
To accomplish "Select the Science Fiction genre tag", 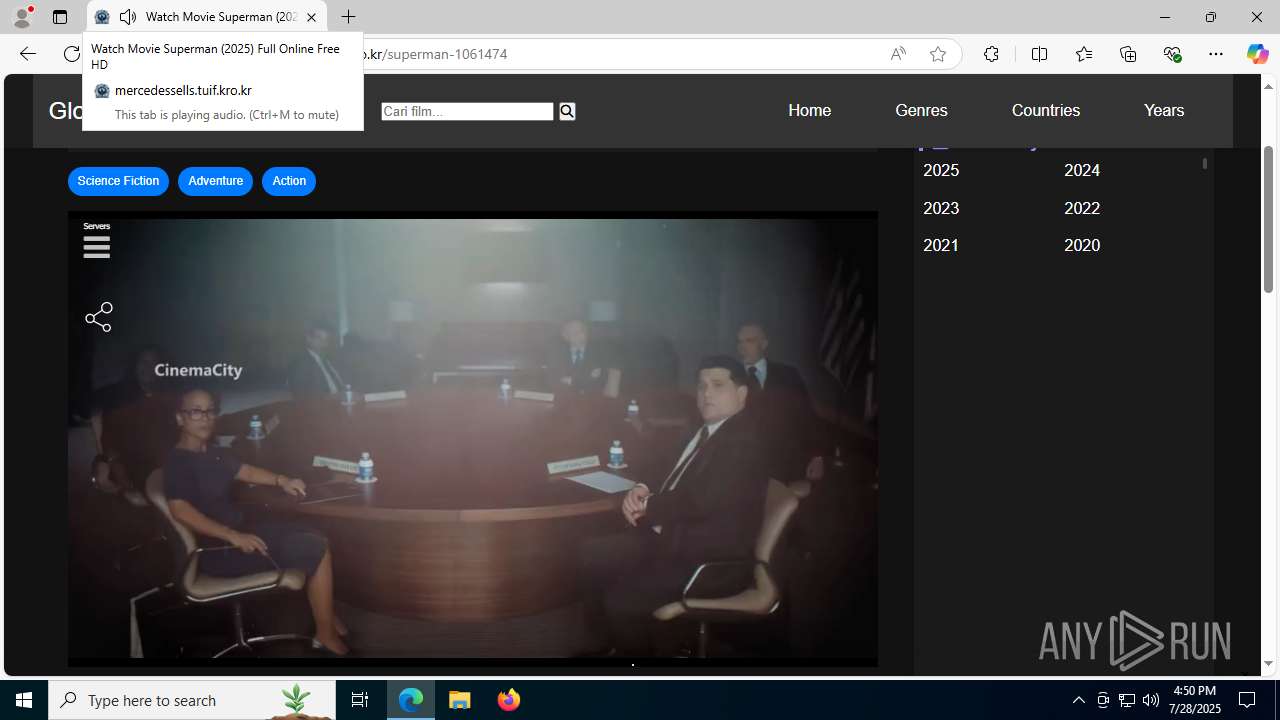I will (x=118, y=181).
